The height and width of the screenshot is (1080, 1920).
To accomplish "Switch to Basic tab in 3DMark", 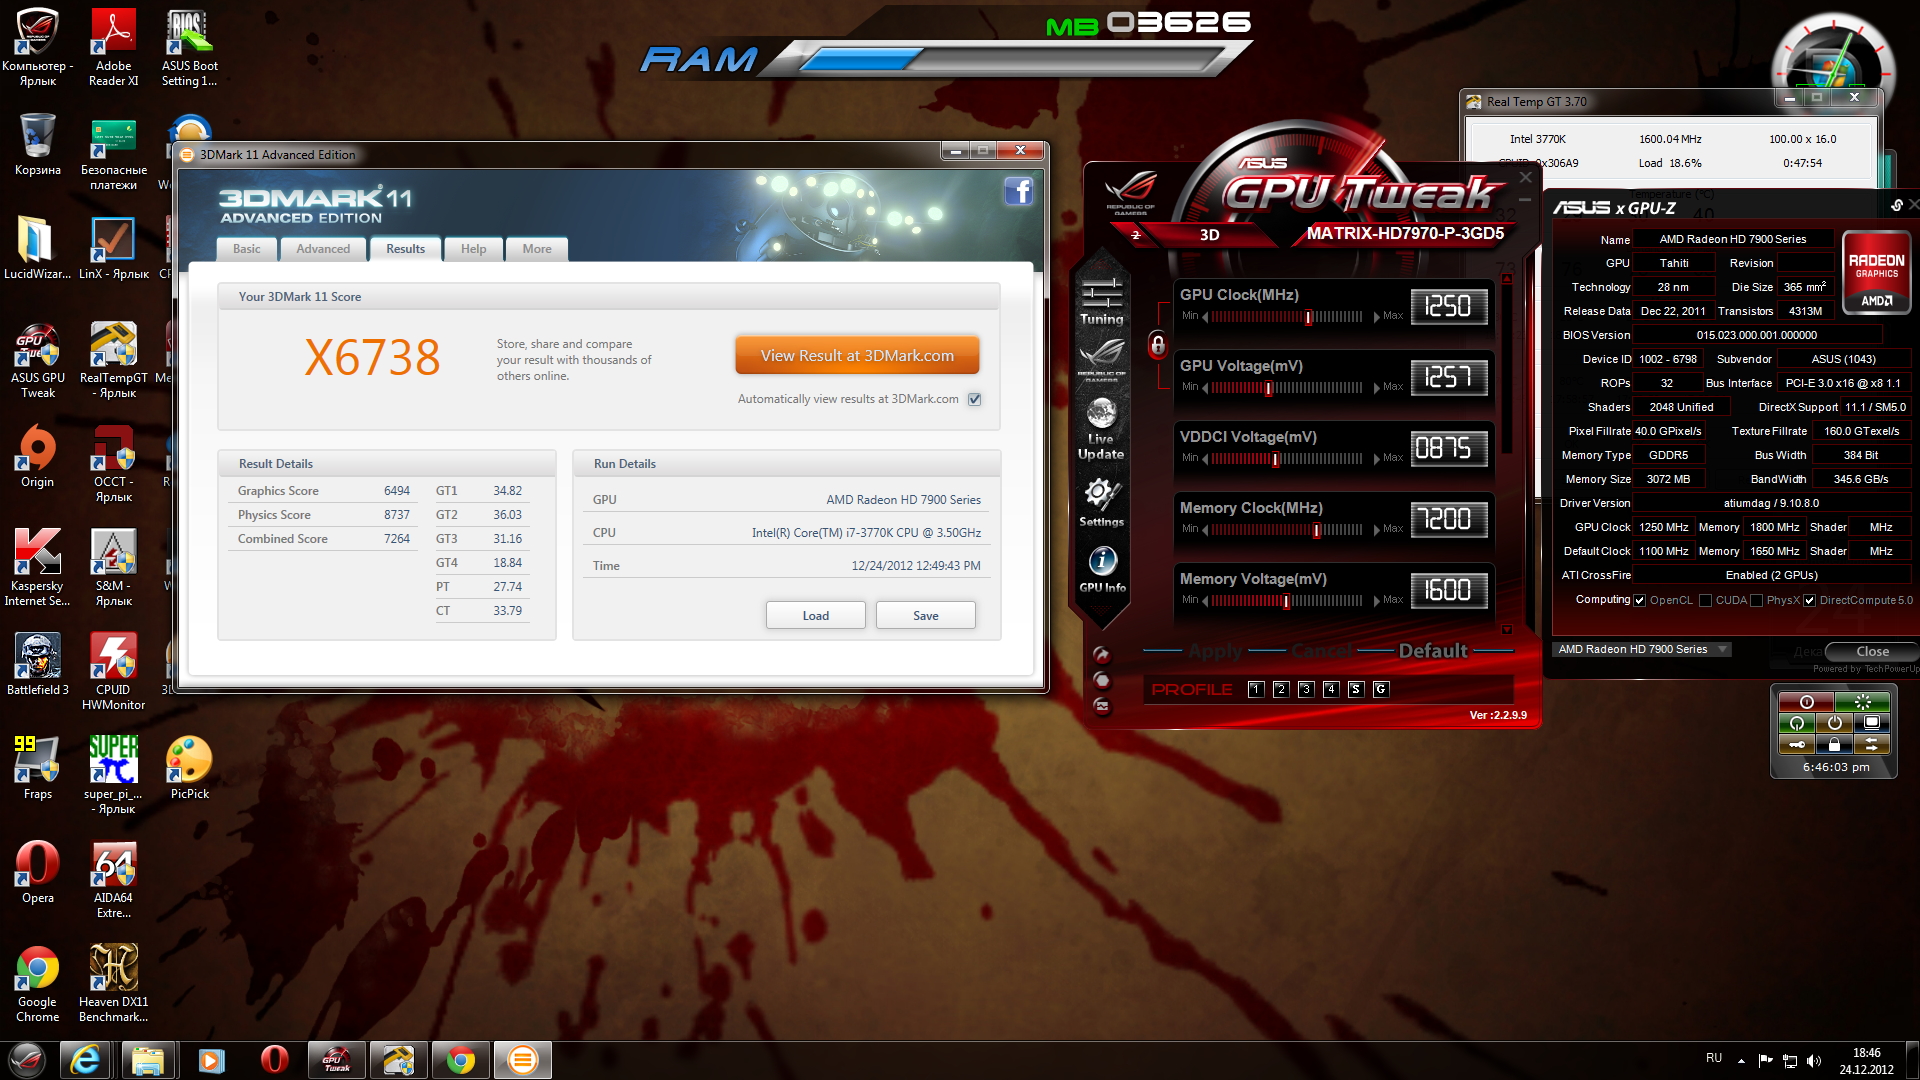I will [246, 249].
